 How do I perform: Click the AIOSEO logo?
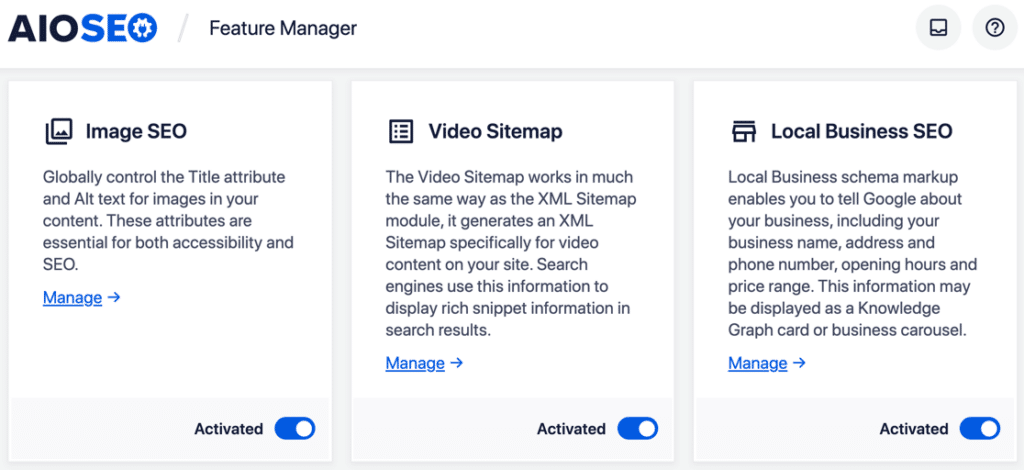[x=83, y=28]
